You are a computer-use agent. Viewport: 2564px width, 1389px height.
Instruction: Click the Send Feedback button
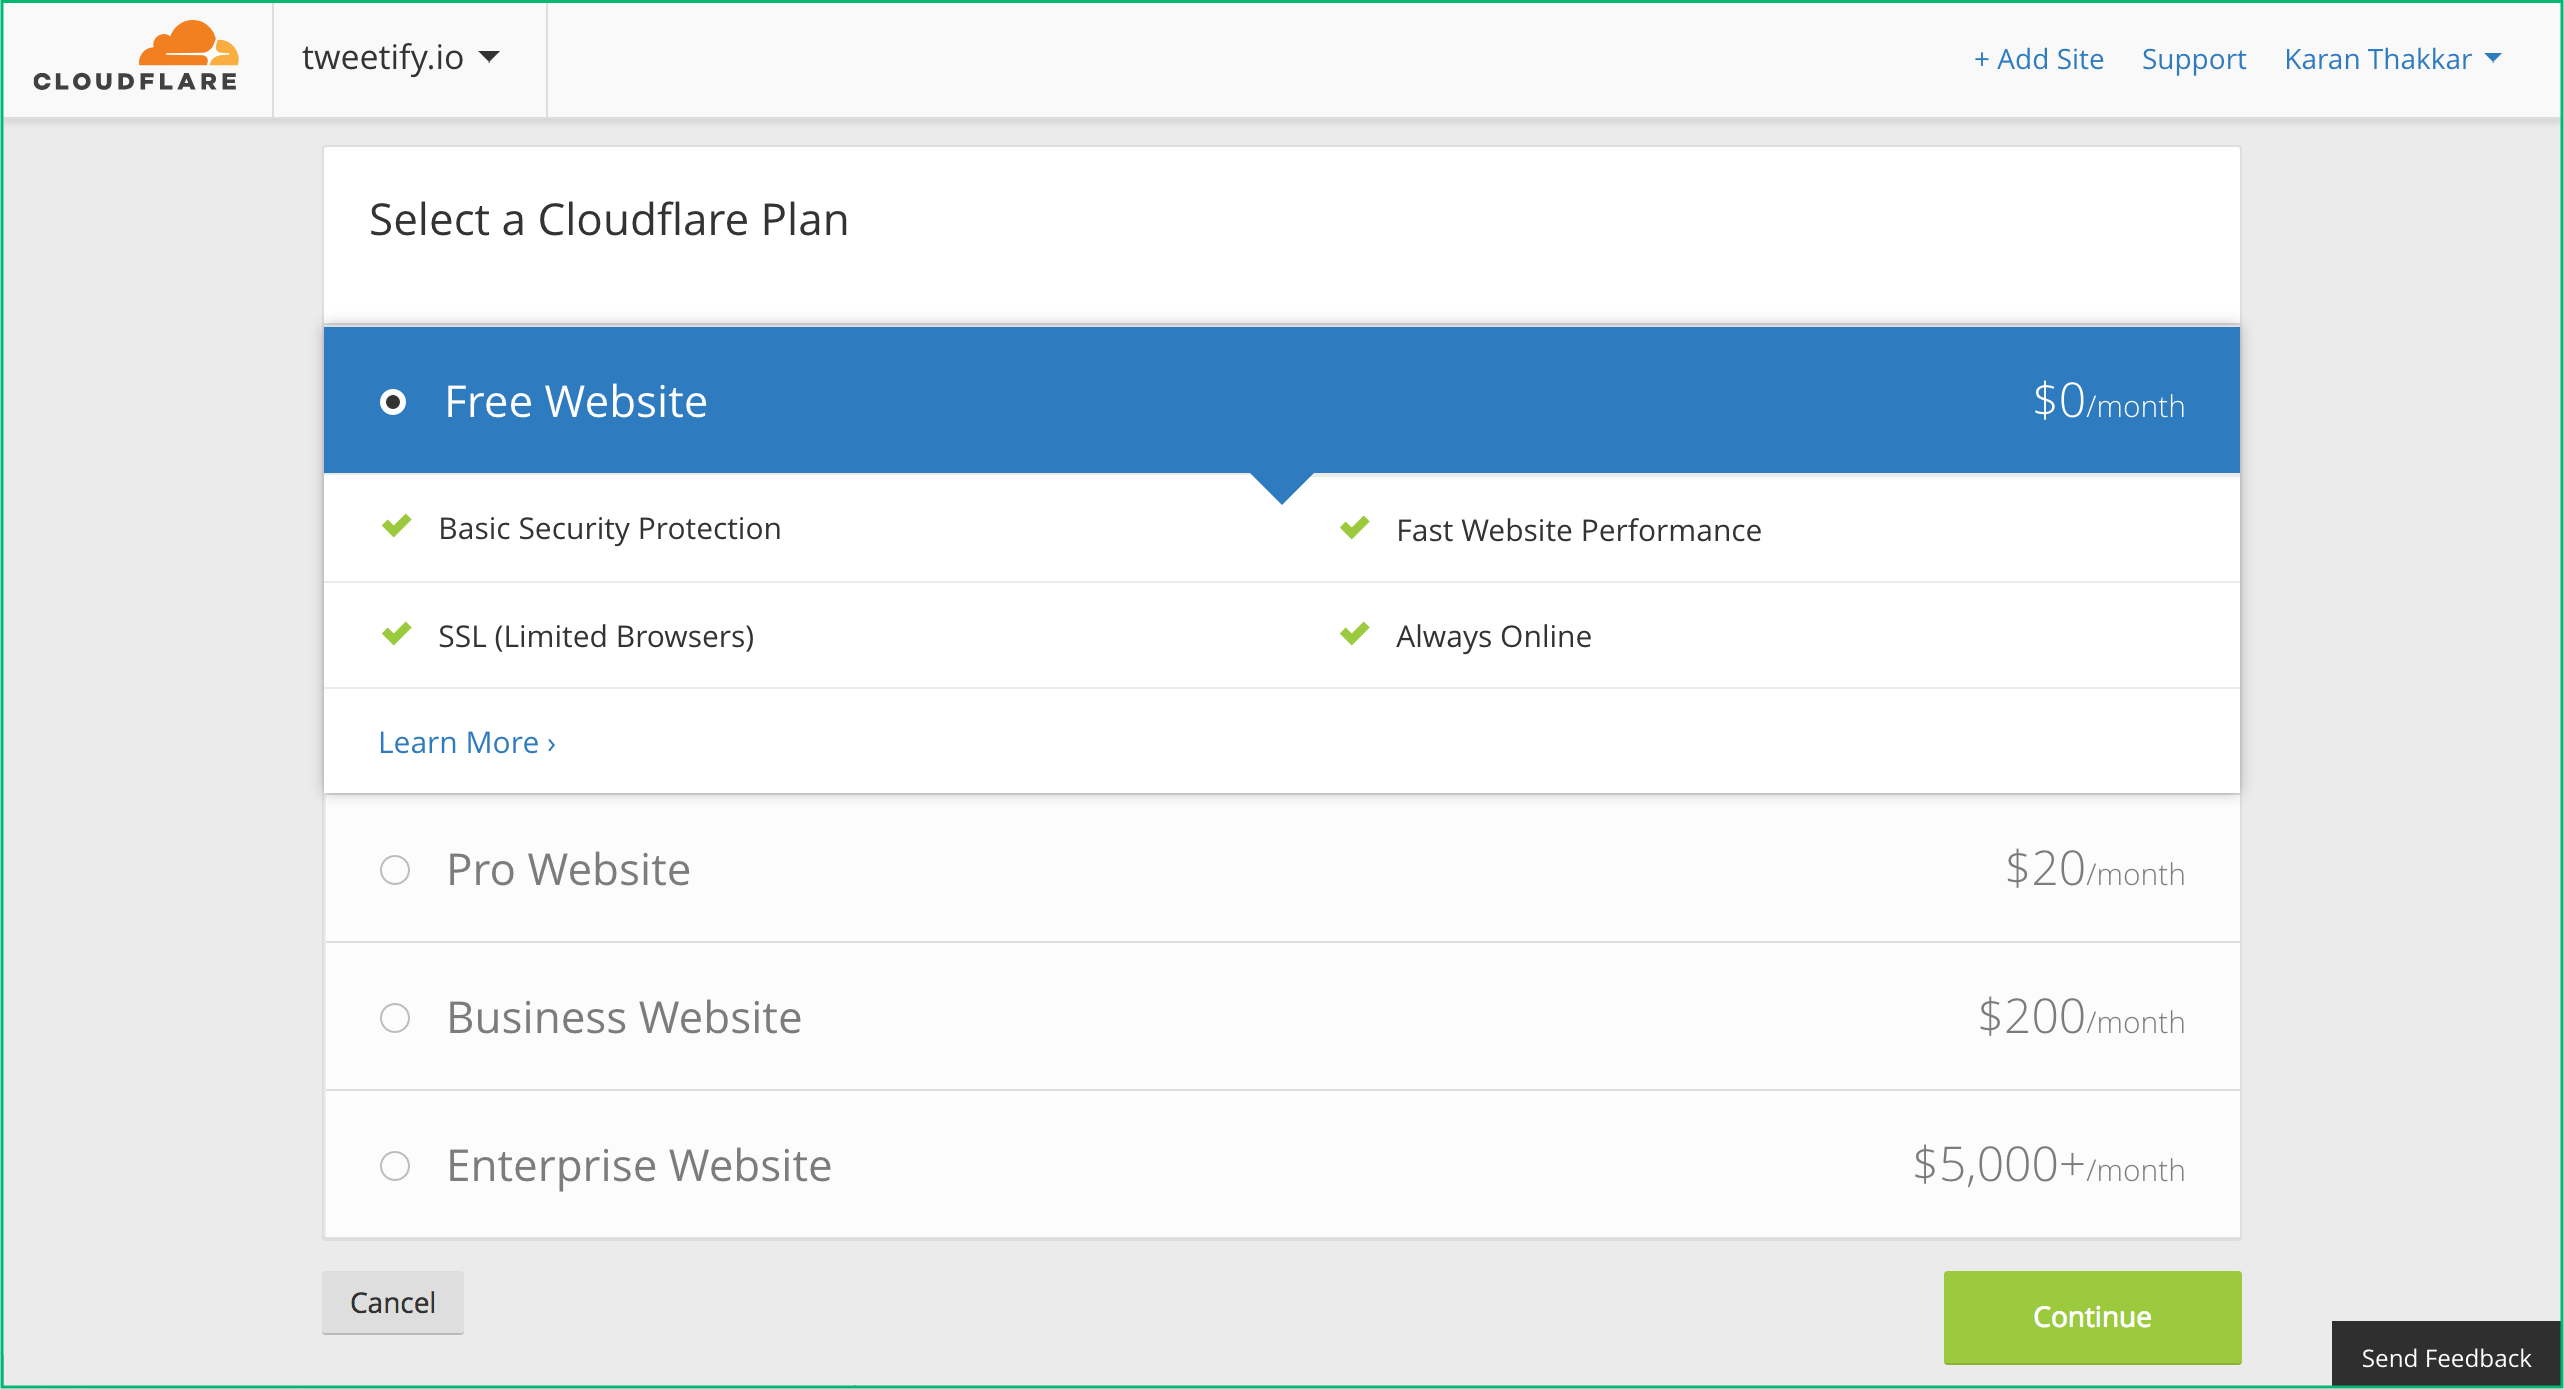[x=2446, y=1357]
